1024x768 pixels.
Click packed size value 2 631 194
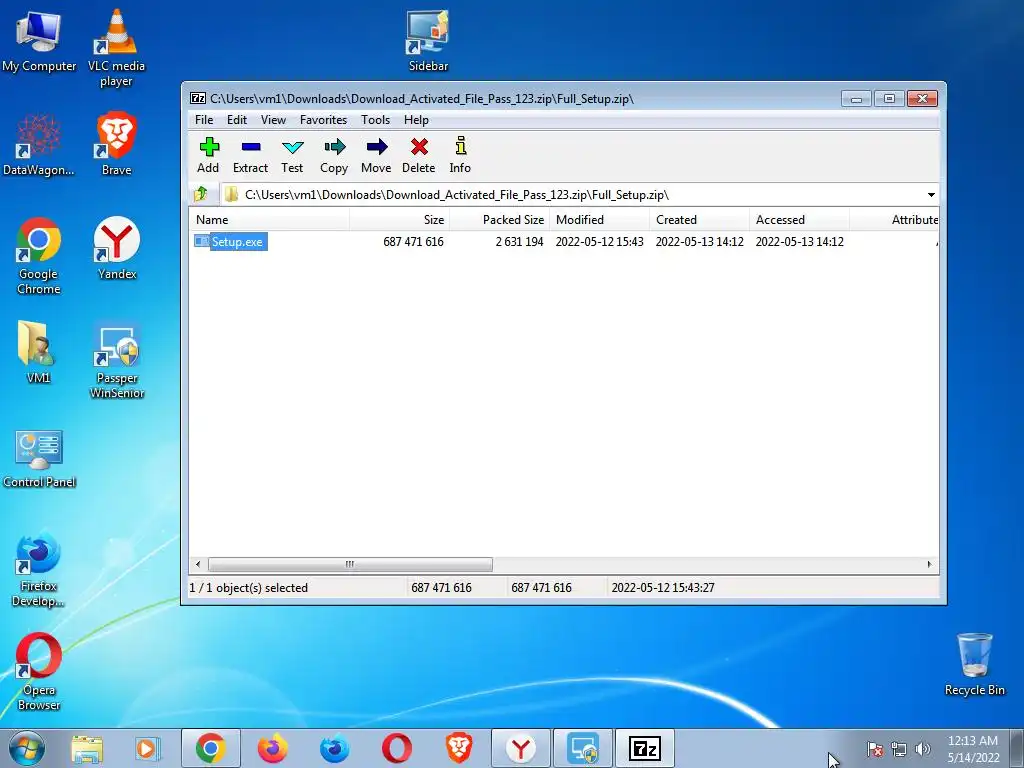[x=519, y=242]
